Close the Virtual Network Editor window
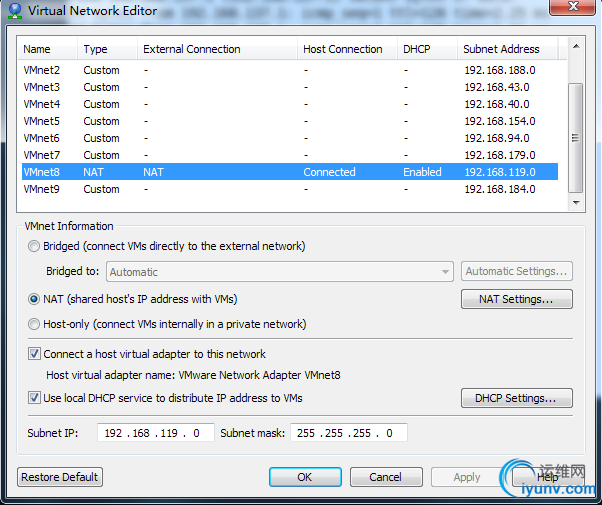The height and width of the screenshot is (505, 602). point(572,7)
